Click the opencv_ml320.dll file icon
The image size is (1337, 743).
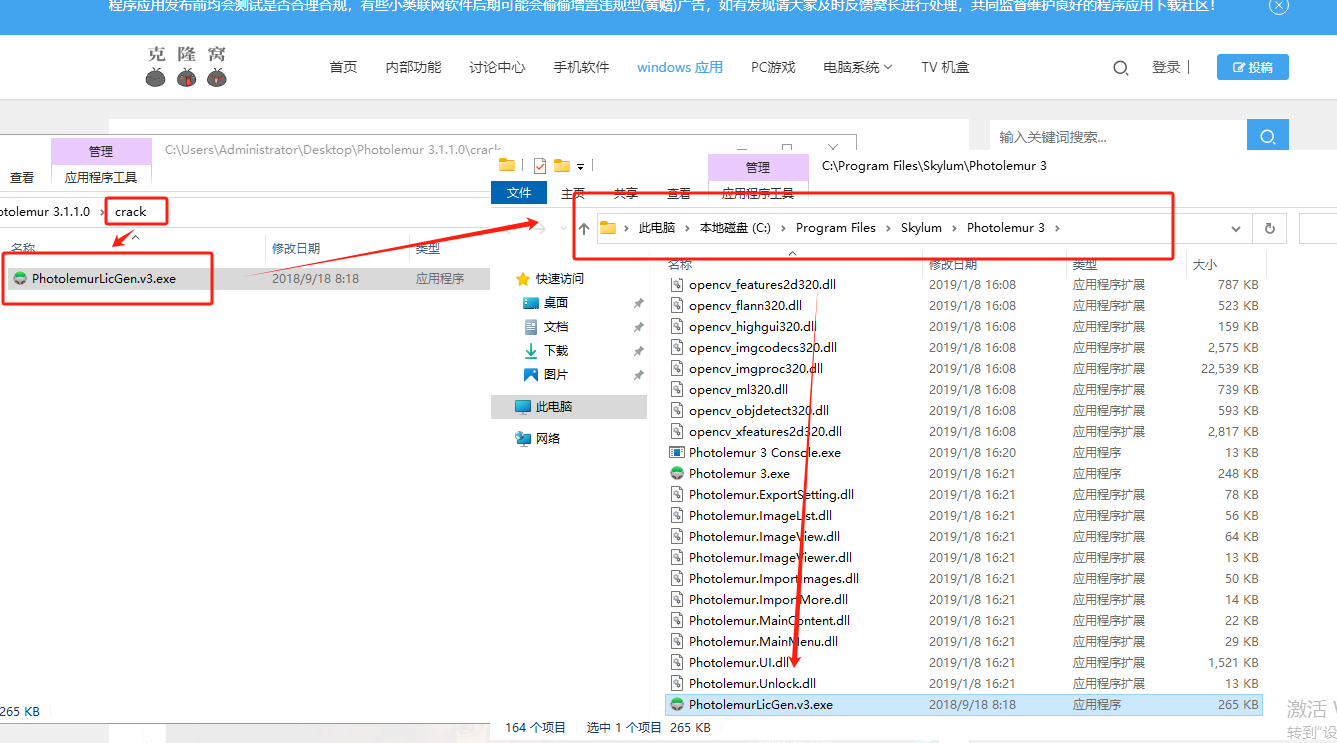(x=677, y=390)
